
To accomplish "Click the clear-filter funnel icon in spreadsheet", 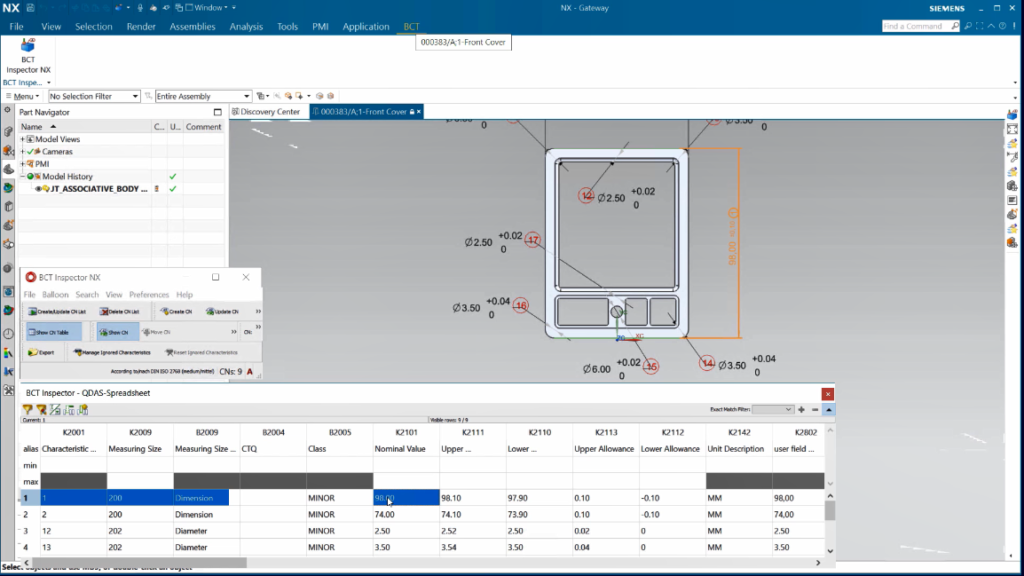I will [41, 409].
